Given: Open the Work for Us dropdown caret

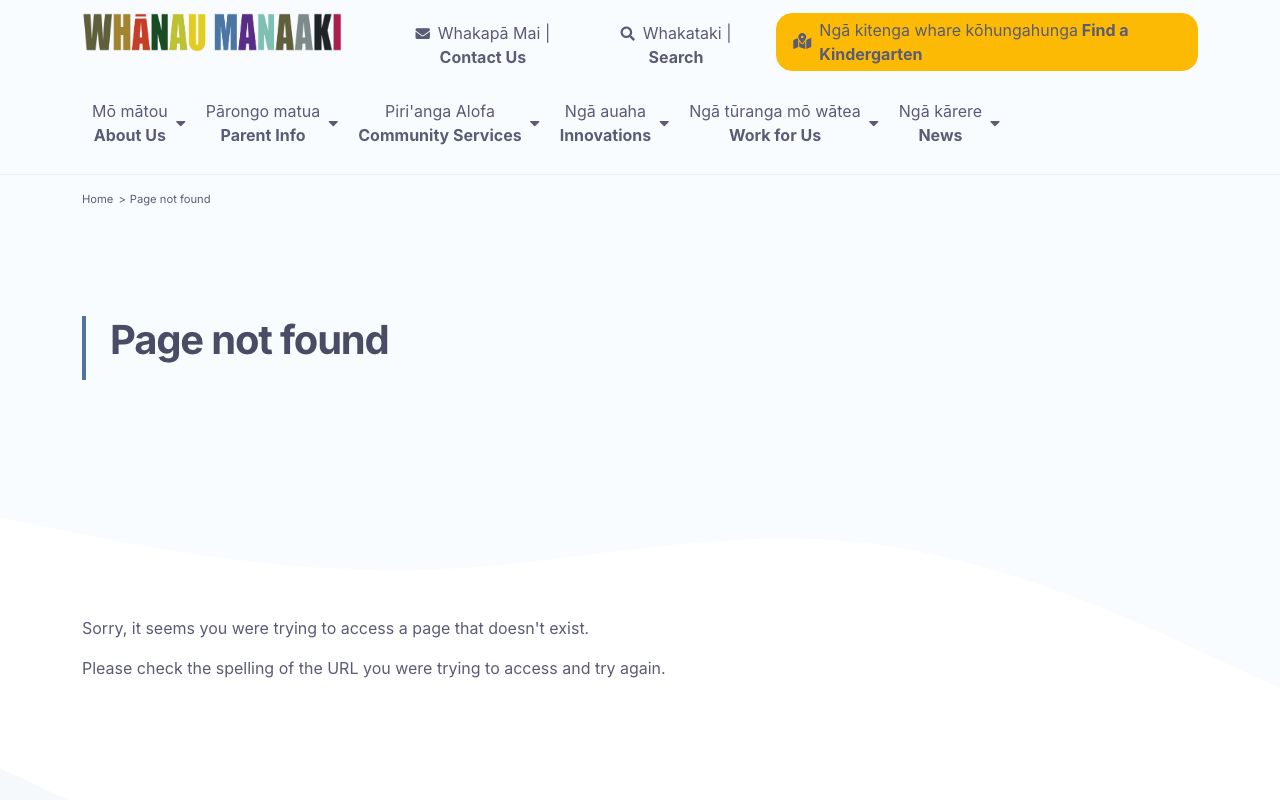Looking at the screenshot, I should point(874,124).
